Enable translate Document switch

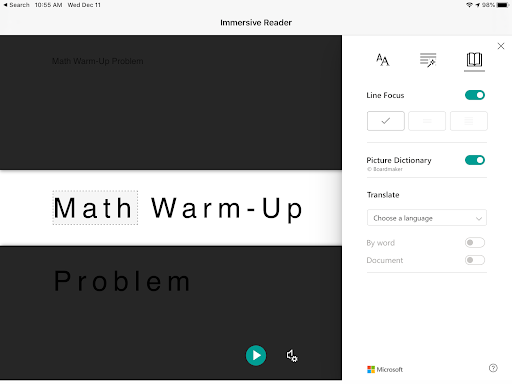(x=475, y=260)
